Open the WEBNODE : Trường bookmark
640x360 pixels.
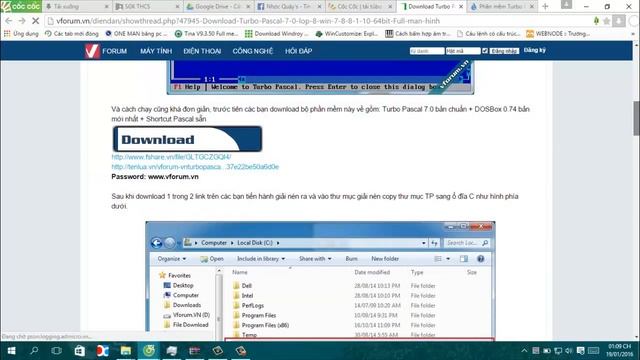pos(558,34)
